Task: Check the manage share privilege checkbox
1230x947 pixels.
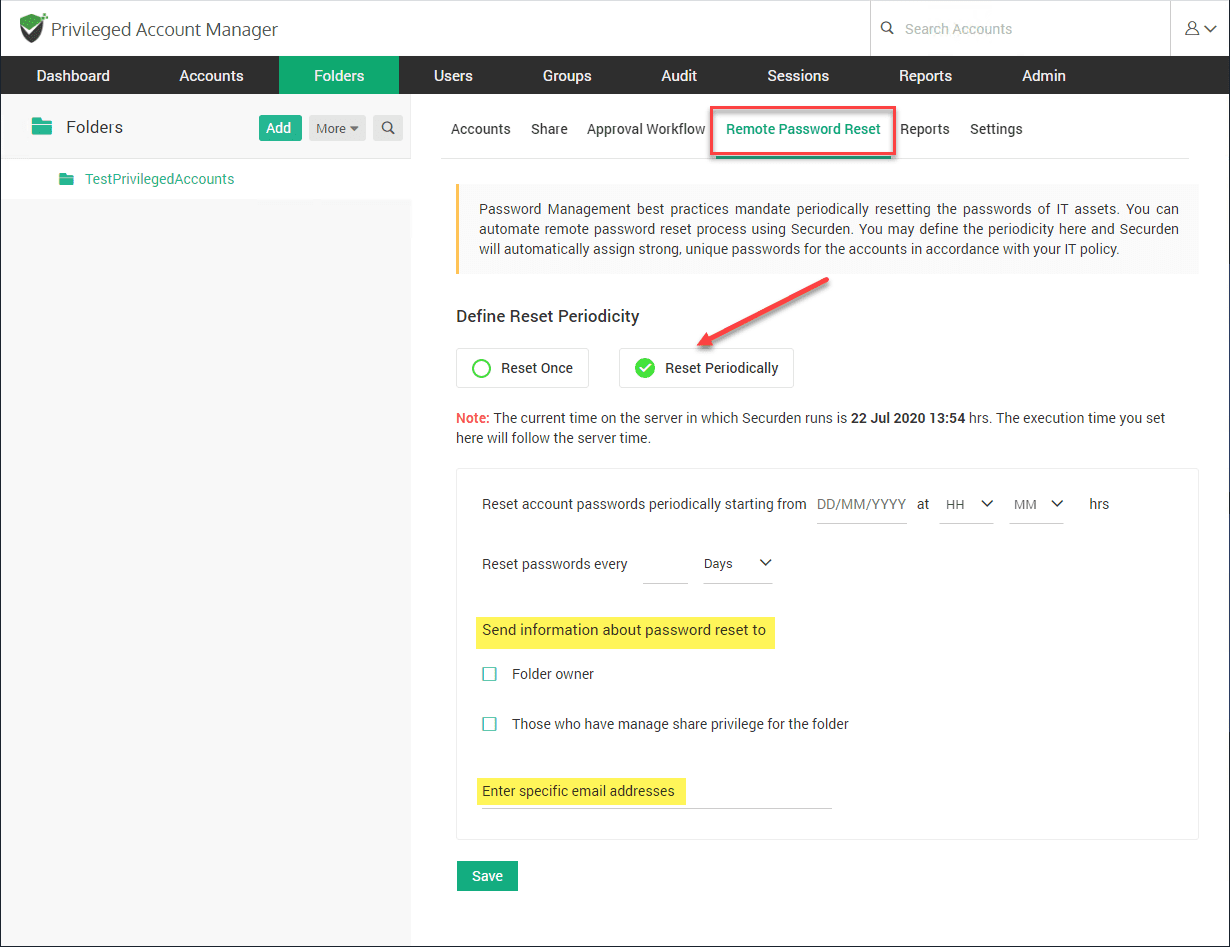Action: pos(489,724)
